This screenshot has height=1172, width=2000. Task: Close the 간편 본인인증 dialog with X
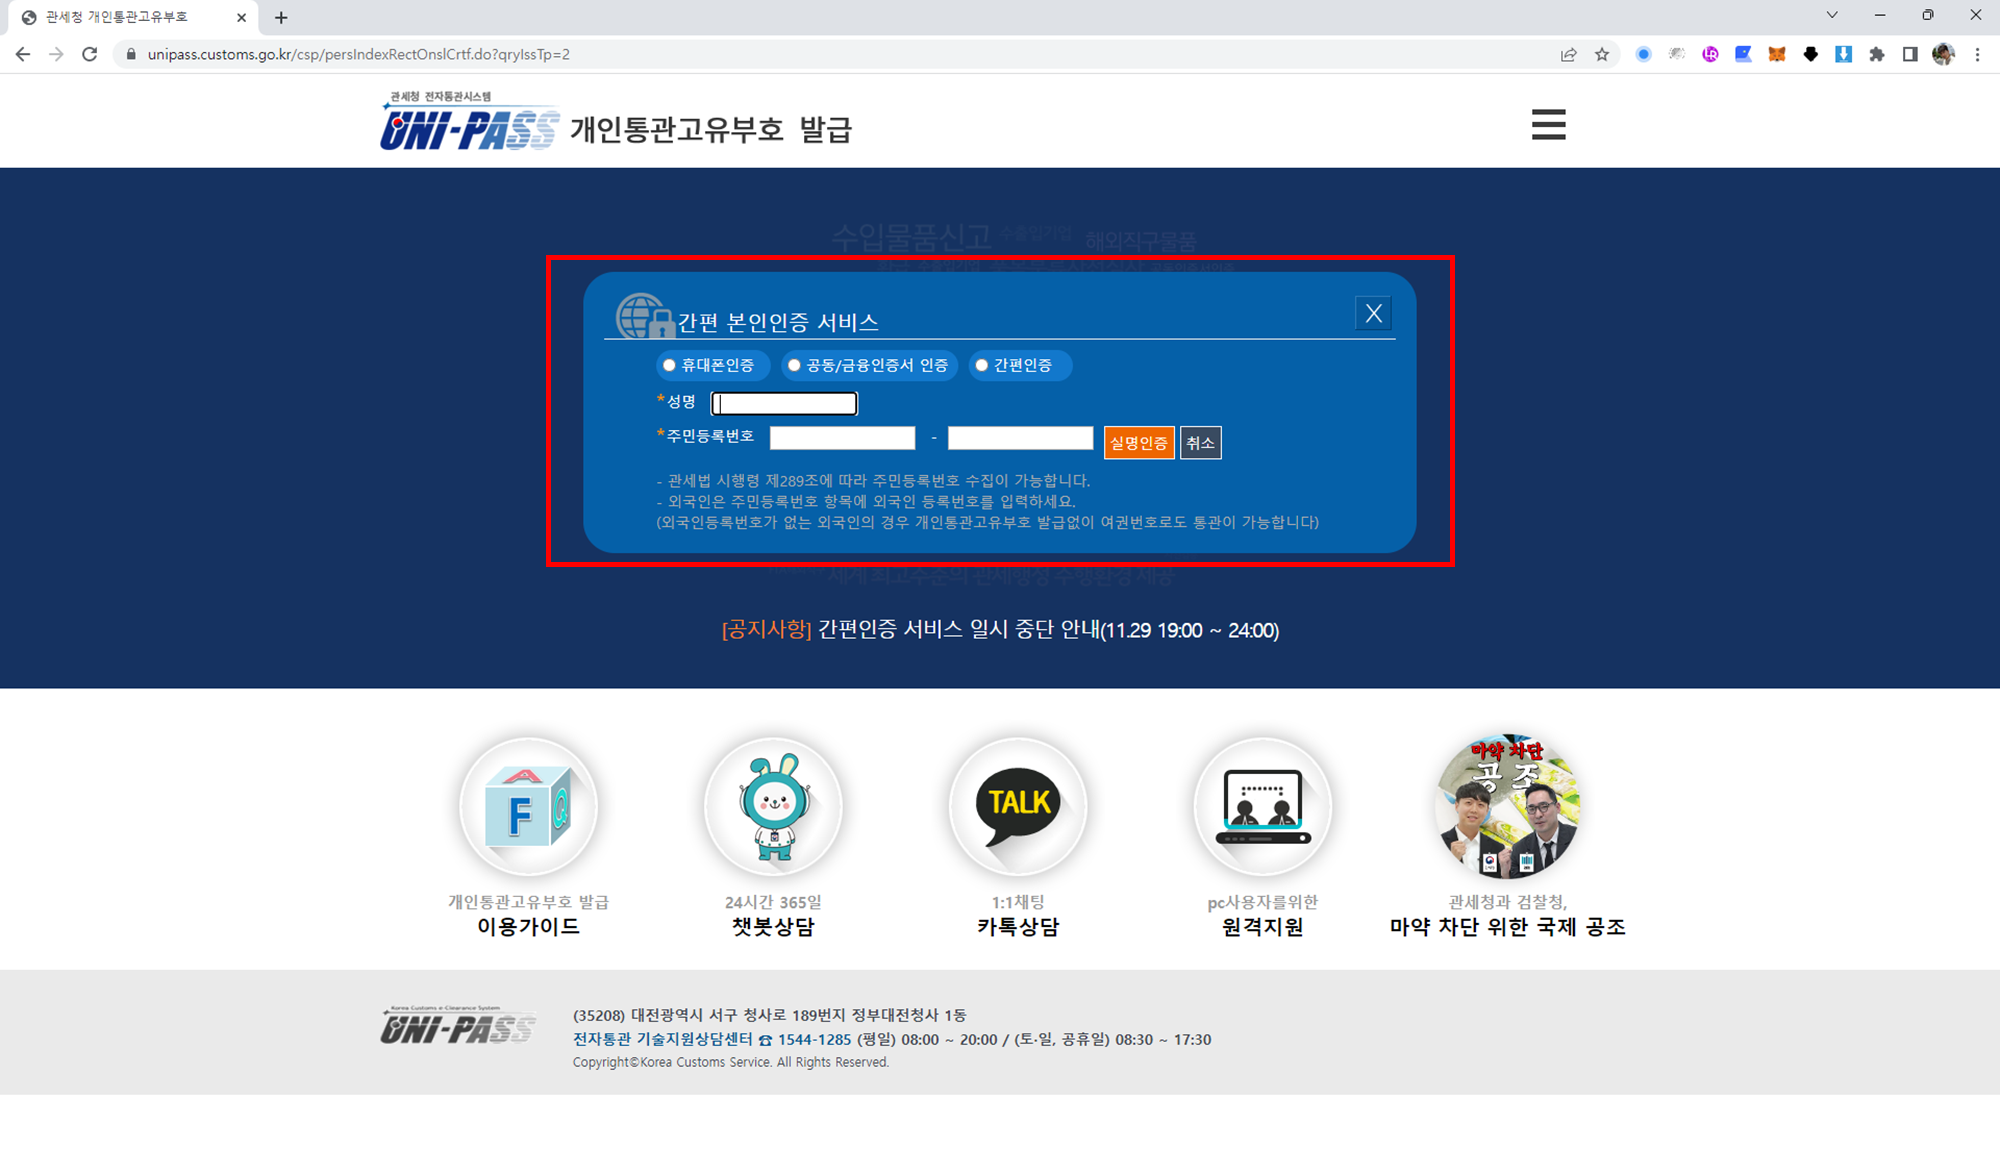1373,314
